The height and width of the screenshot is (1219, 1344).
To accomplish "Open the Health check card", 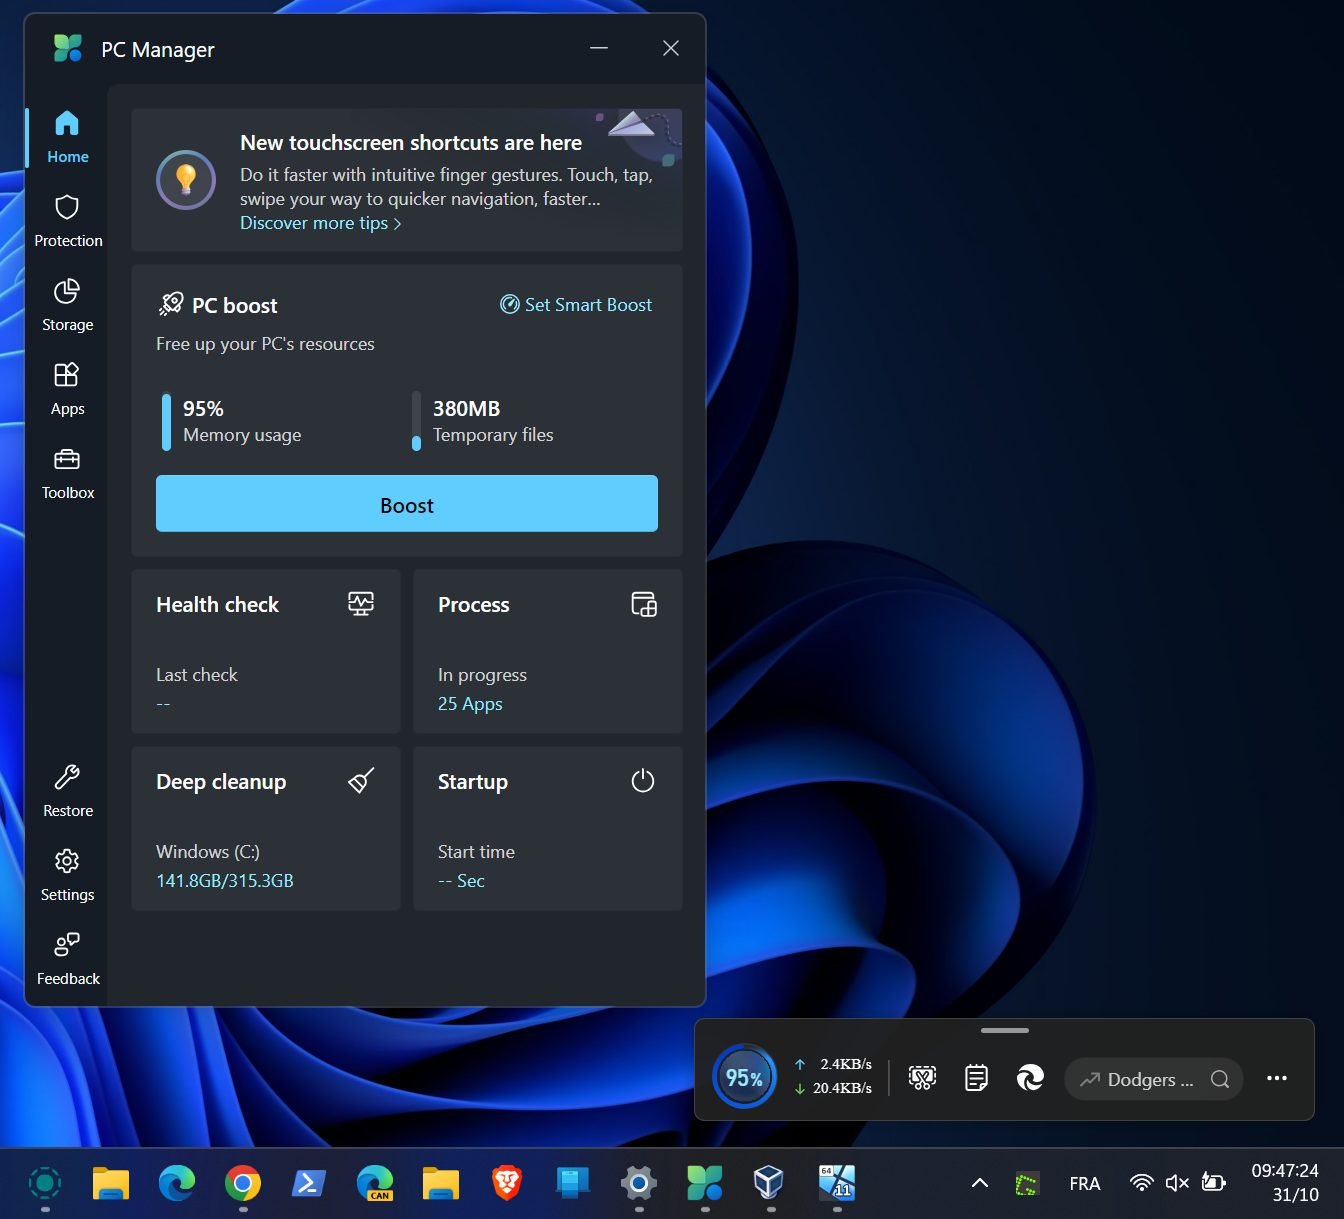I will coord(265,651).
